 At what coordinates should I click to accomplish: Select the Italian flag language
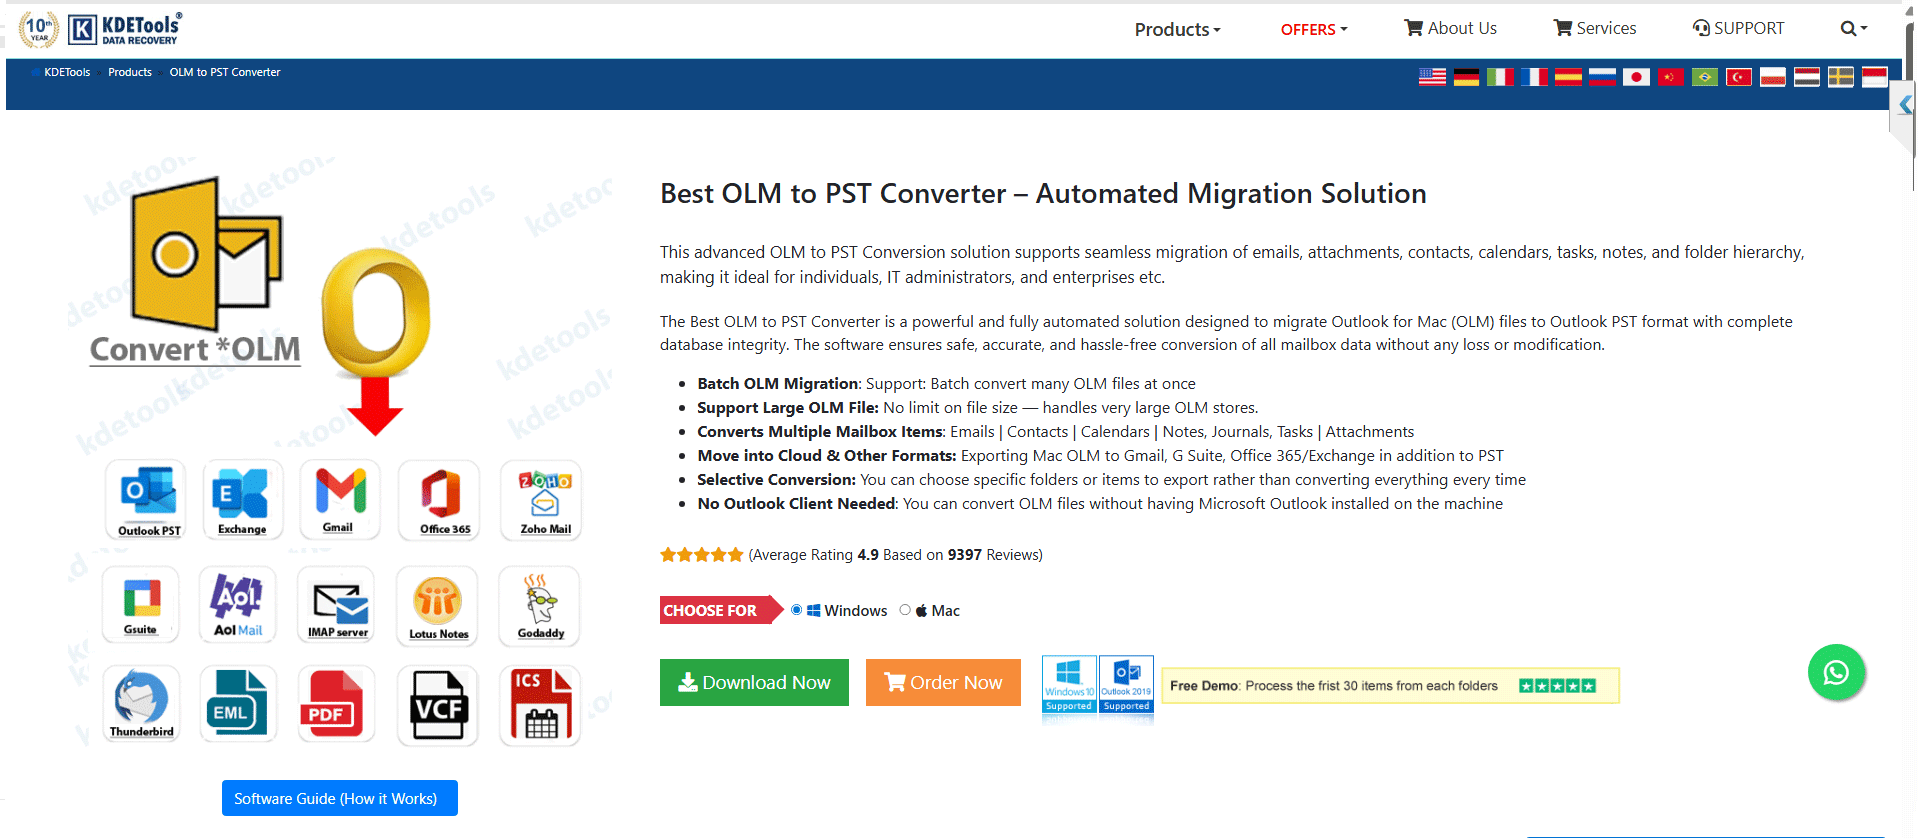tap(1500, 77)
